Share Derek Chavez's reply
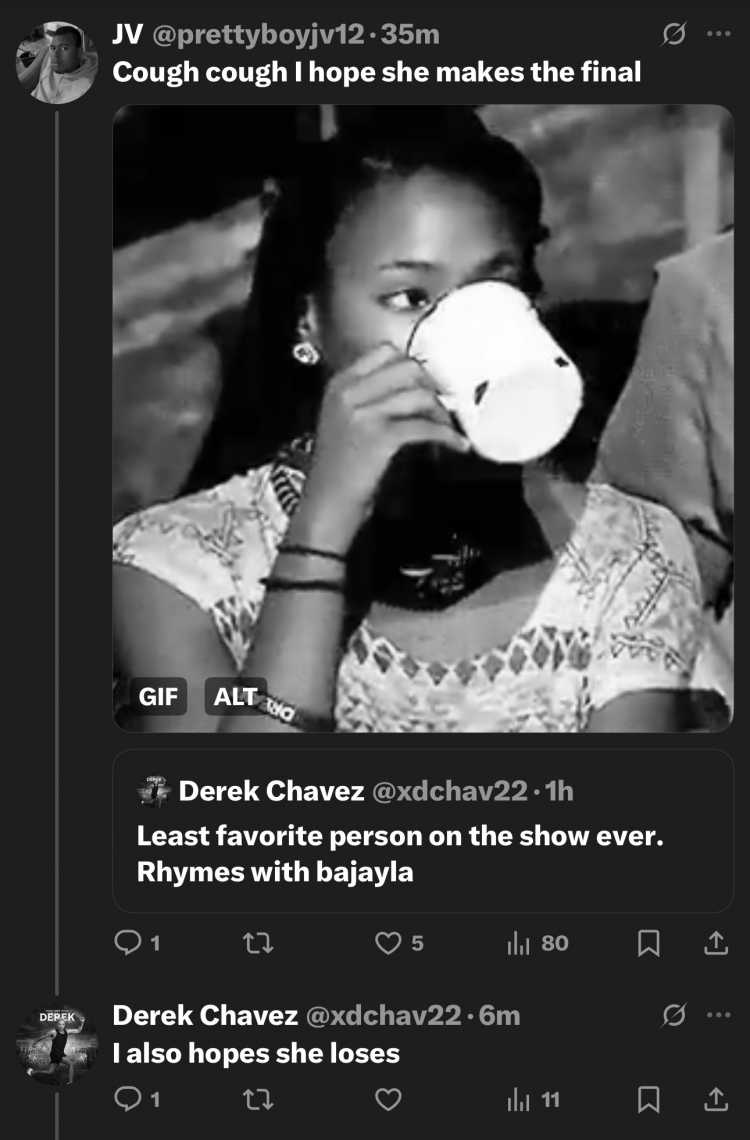 (x=716, y=1099)
